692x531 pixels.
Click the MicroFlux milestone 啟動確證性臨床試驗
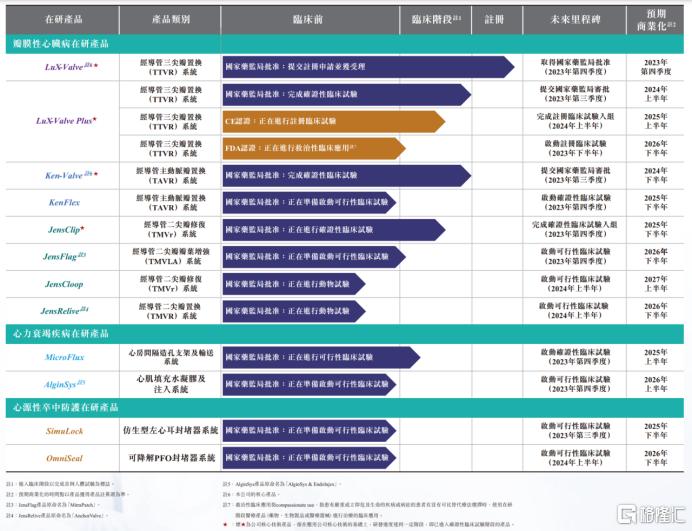tap(575, 357)
